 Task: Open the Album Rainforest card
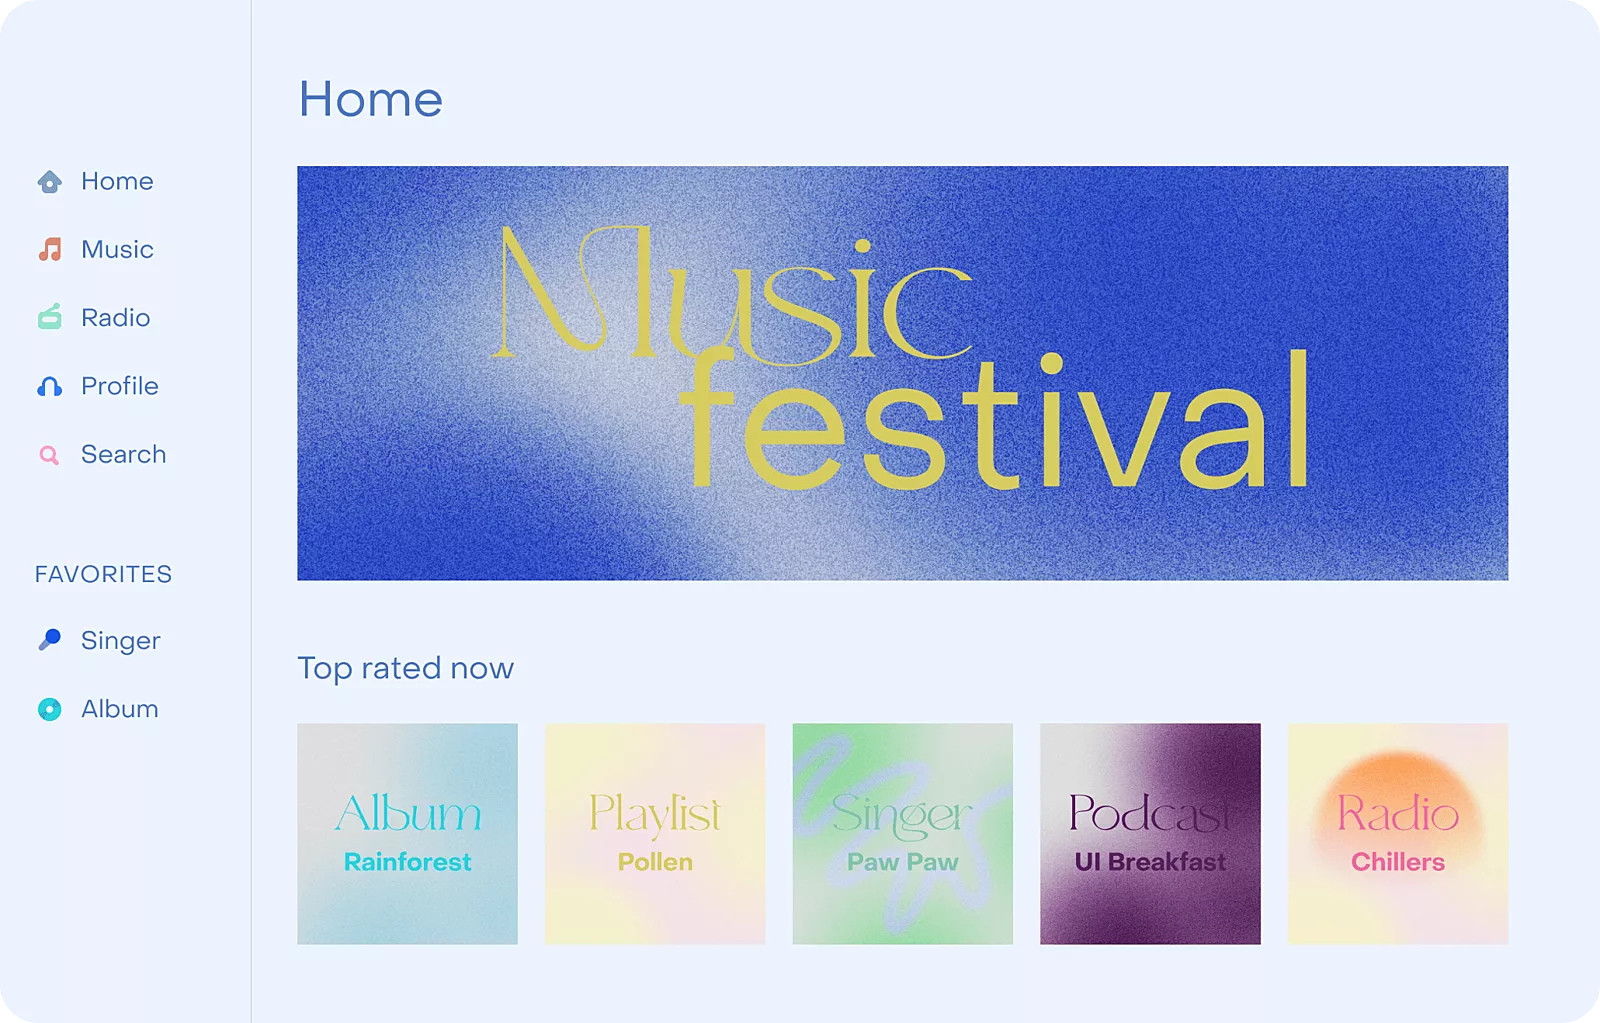point(407,834)
